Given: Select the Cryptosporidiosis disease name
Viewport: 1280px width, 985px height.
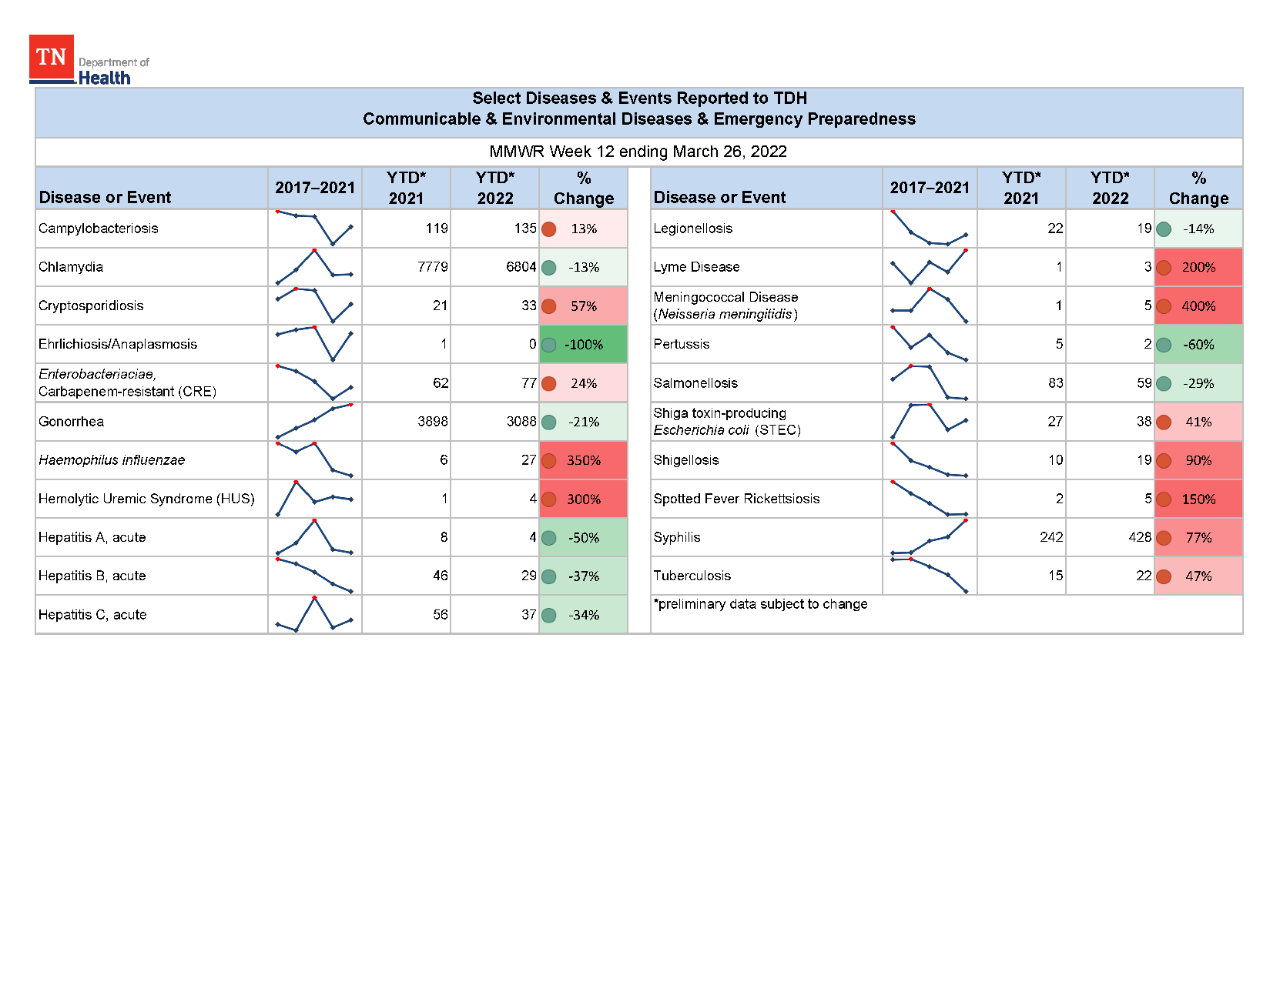Looking at the screenshot, I should tap(91, 306).
